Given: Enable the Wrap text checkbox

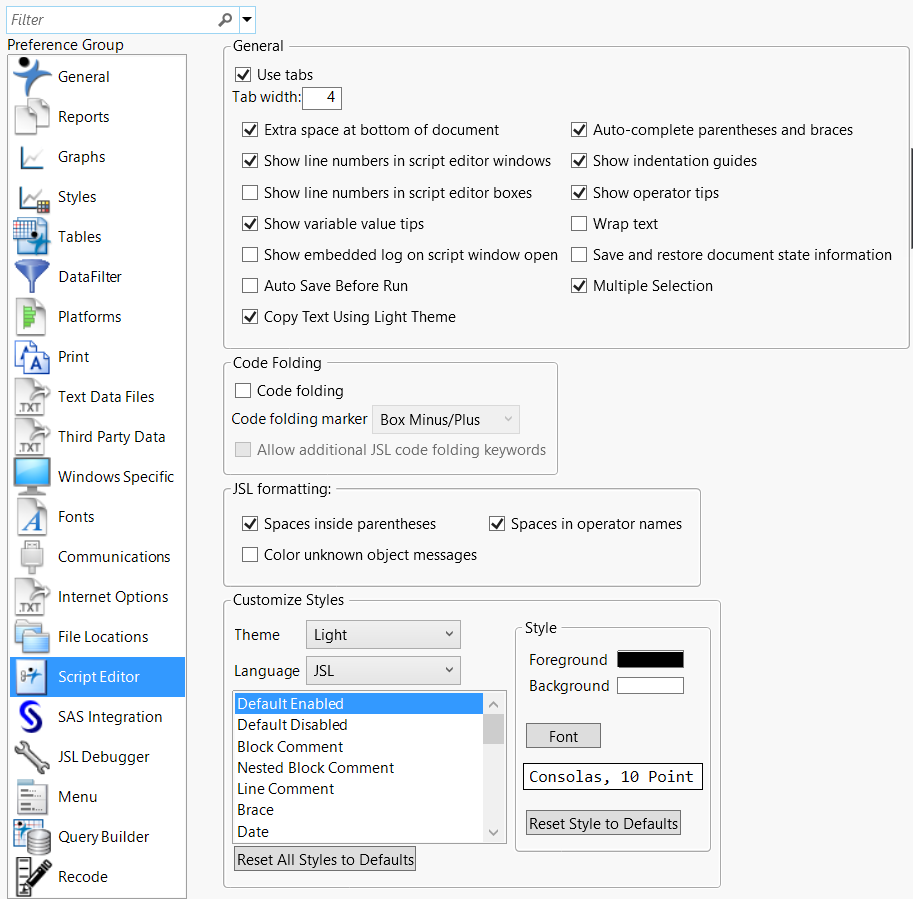Looking at the screenshot, I should click(x=579, y=224).
